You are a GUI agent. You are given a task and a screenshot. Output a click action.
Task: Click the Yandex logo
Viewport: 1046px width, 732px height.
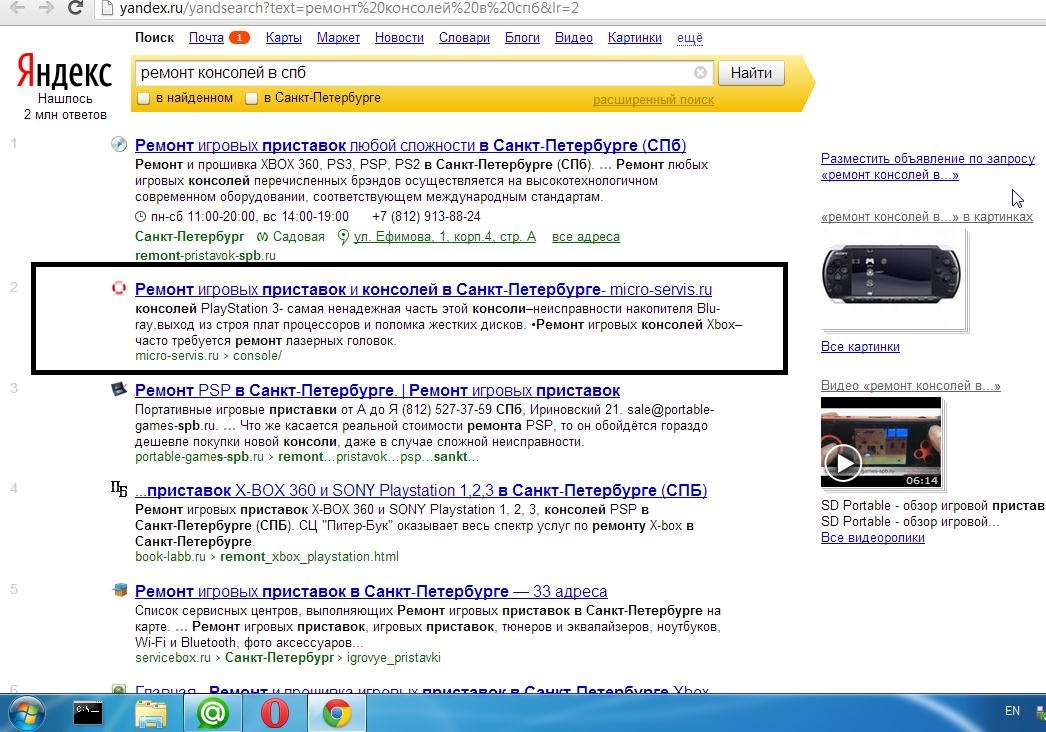click(64, 71)
